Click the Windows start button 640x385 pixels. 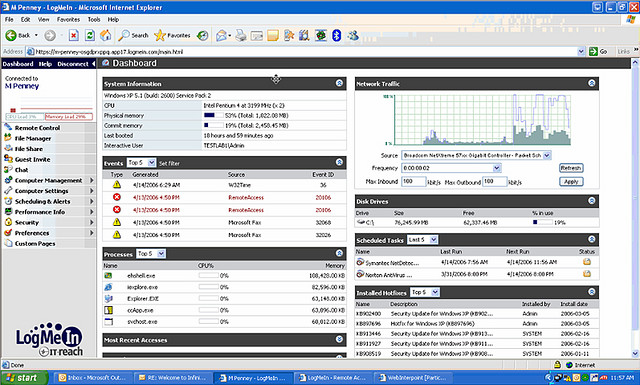coord(24,378)
